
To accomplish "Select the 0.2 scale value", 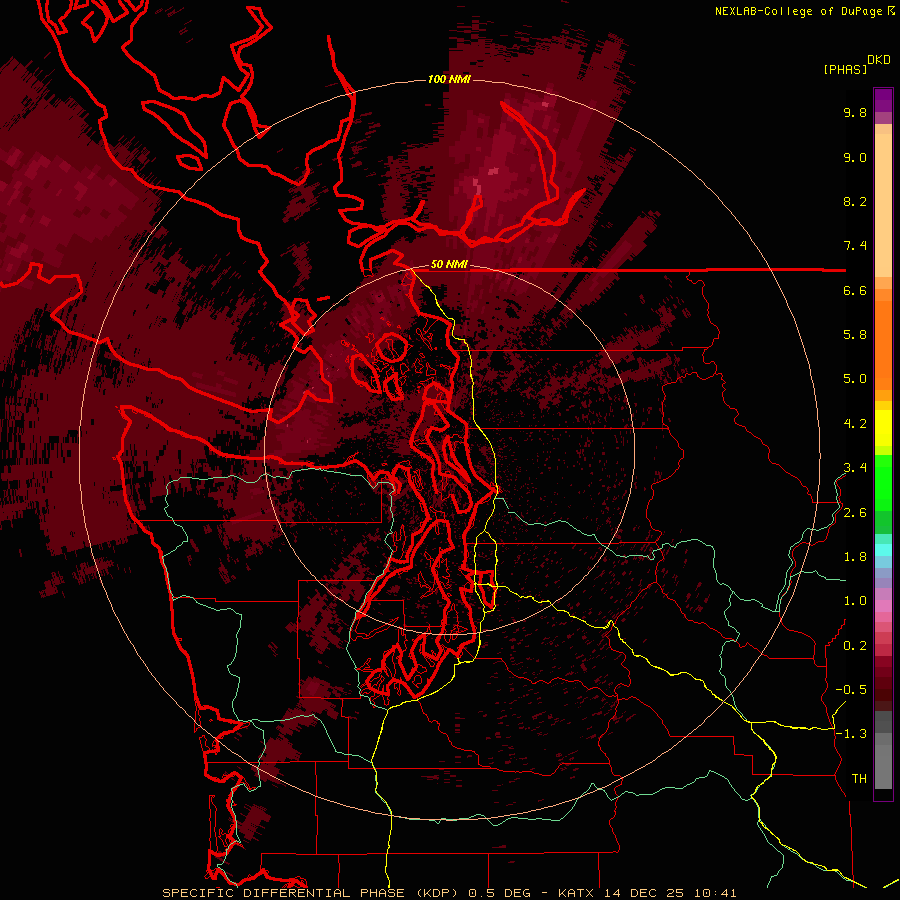I will click(x=855, y=646).
